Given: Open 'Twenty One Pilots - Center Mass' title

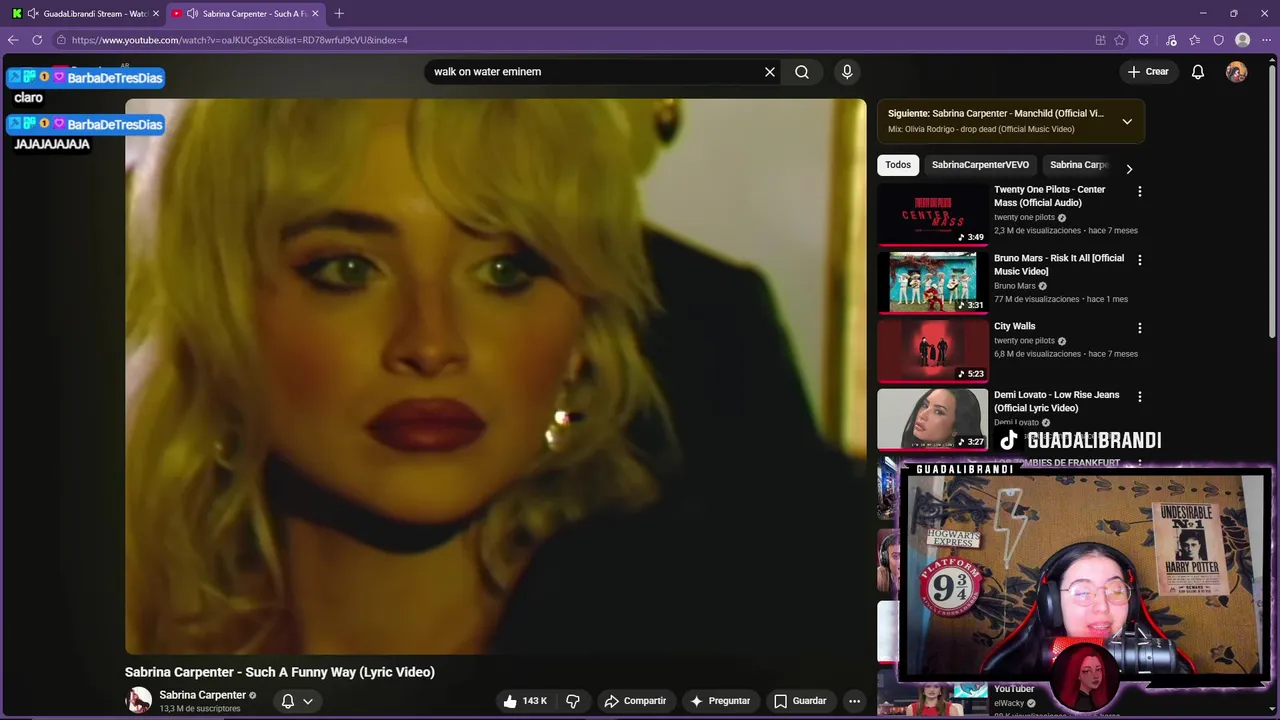Looking at the screenshot, I should pyautogui.click(x=1050, y=196).
